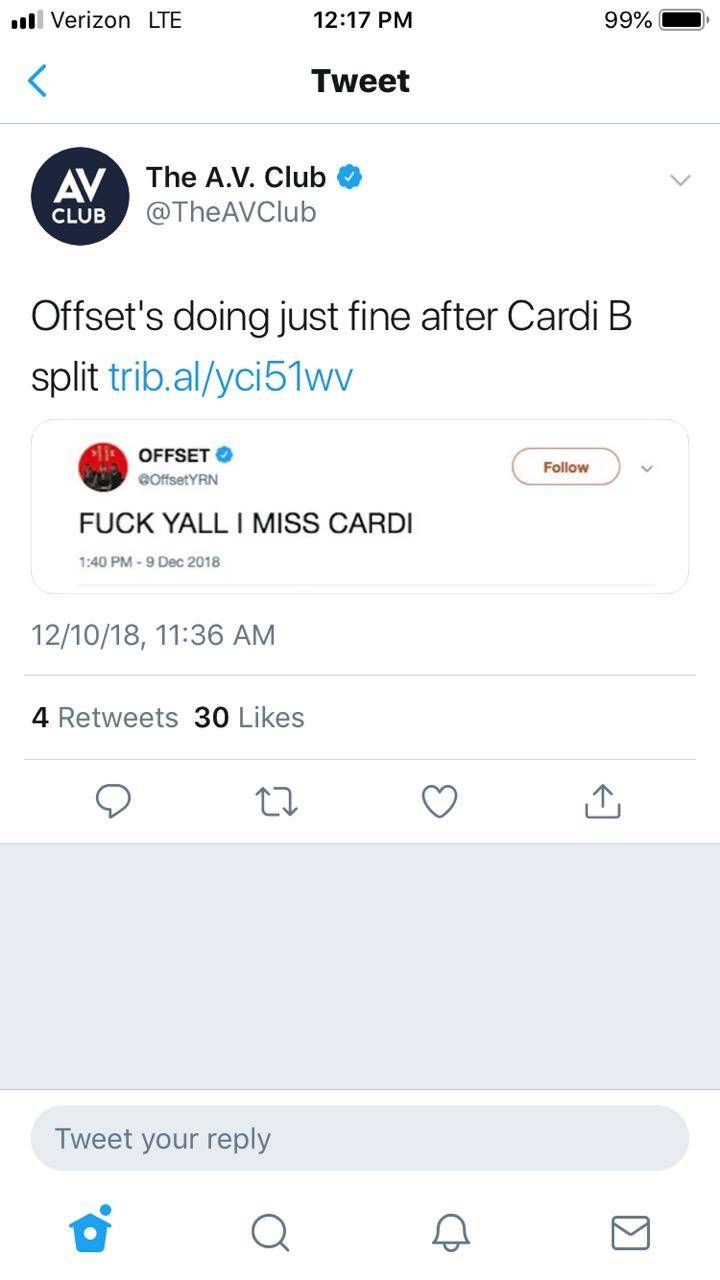Go to the Home tab
Screen dimensions: 720x1280
tap(91, 1231)
